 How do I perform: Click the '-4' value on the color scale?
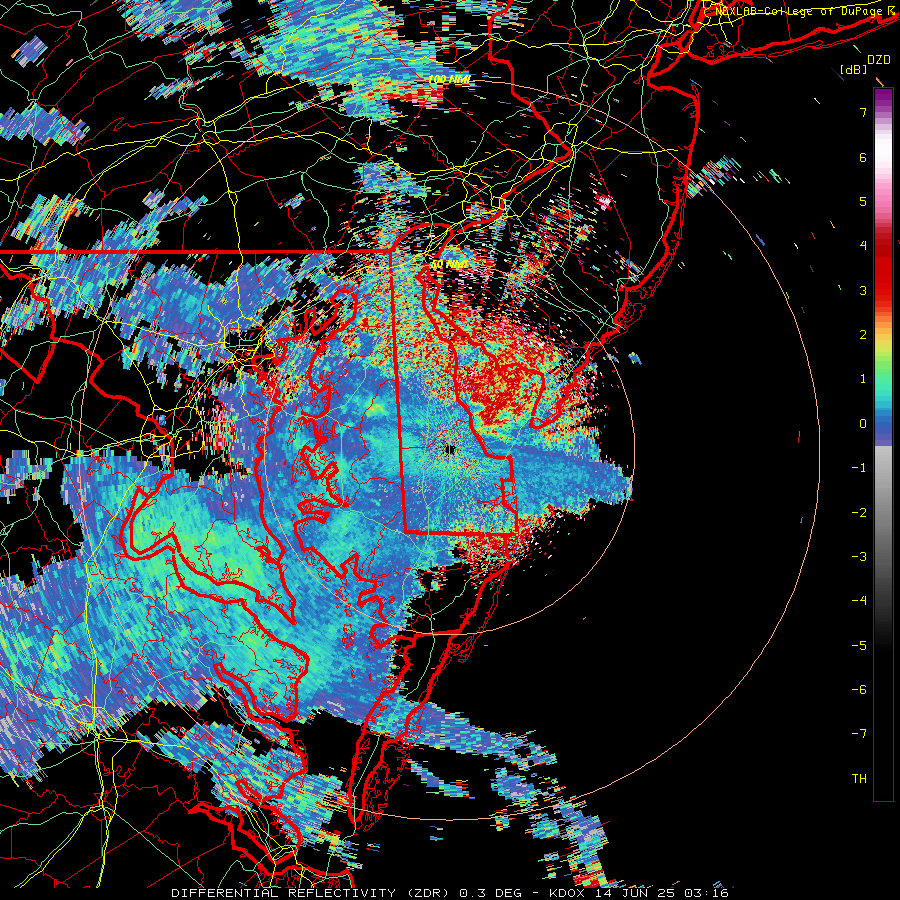859,601
